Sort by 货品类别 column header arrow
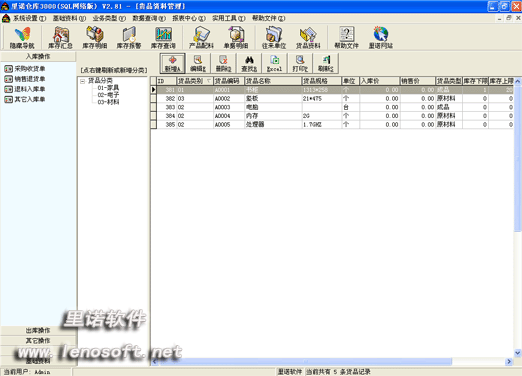Image resolution: width=522 pixels, height=376 pixels. [x=209, y=81]
